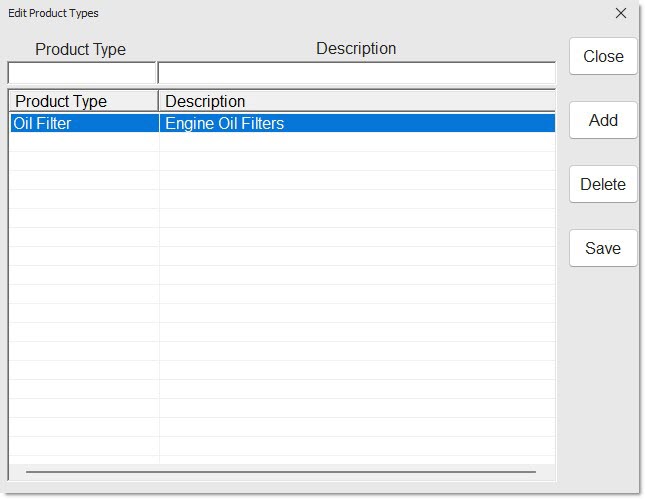The height and width of the screenshot is (499, 645).
Task: Select the Oil Filter cell
Action: pyautogui.click(x=83, y=123)
